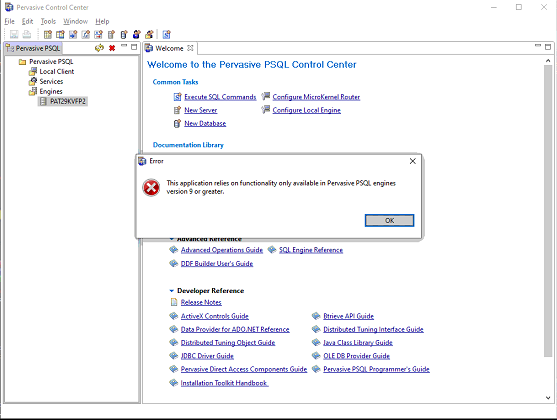
Task: Select the Pervasive PSQL explorer tab
Action: pos(33,48)
